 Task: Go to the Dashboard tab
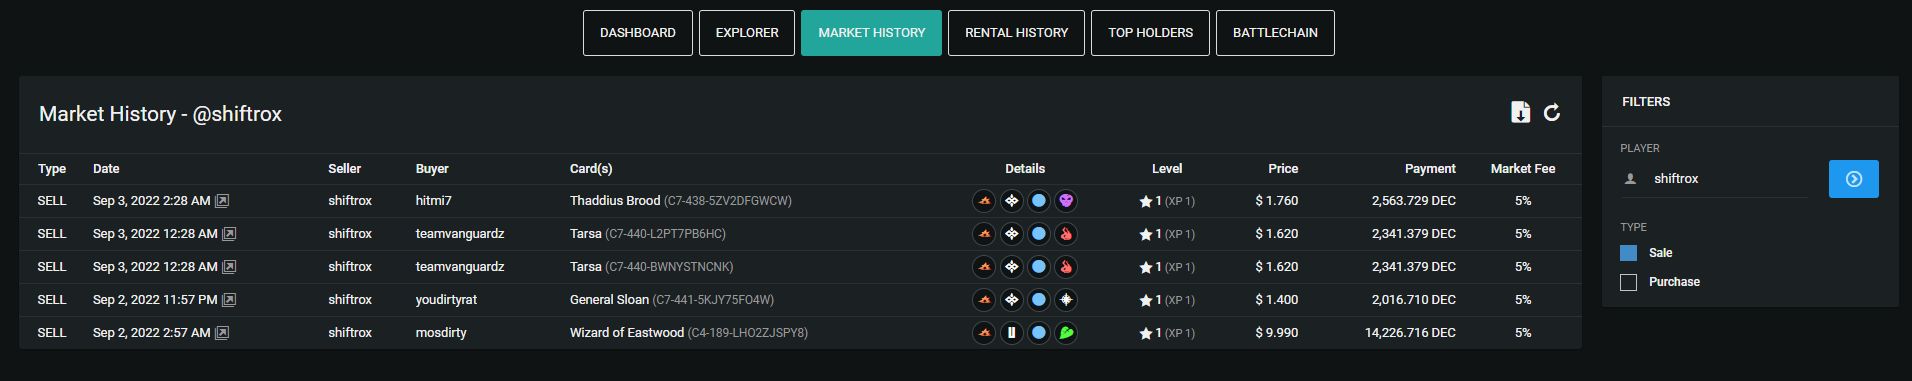click(638, 33)
